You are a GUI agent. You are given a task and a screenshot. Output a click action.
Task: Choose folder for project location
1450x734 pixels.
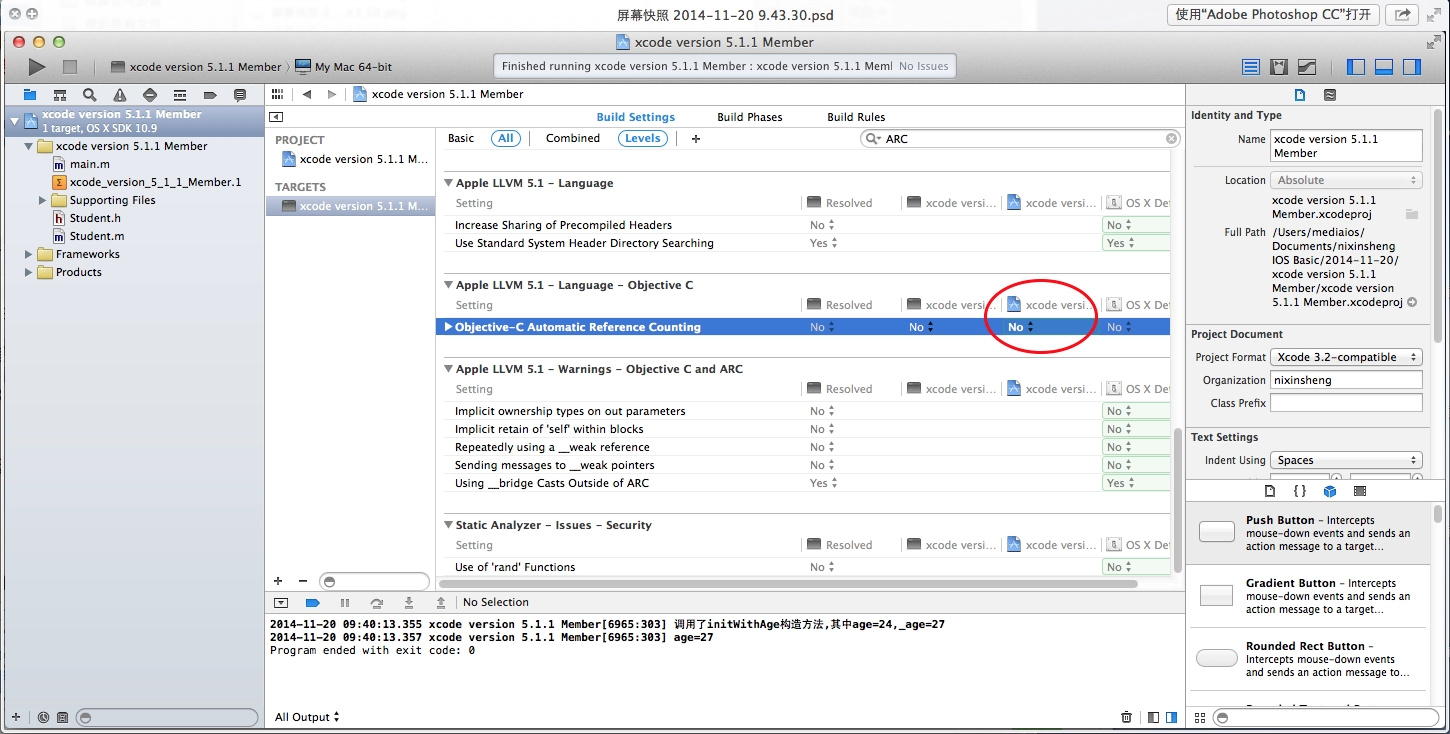(1411, 214)
